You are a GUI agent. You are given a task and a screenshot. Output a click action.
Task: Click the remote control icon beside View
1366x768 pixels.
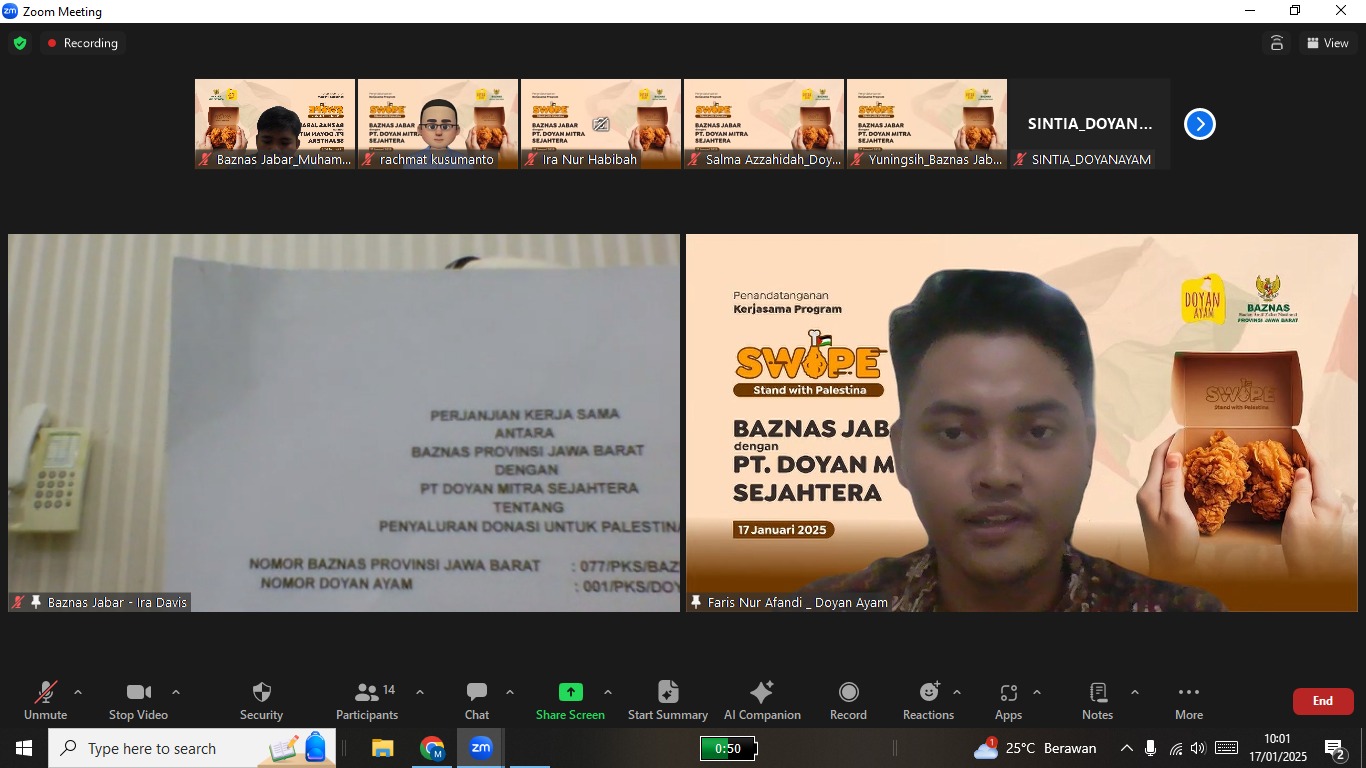tap(1277, 43)
